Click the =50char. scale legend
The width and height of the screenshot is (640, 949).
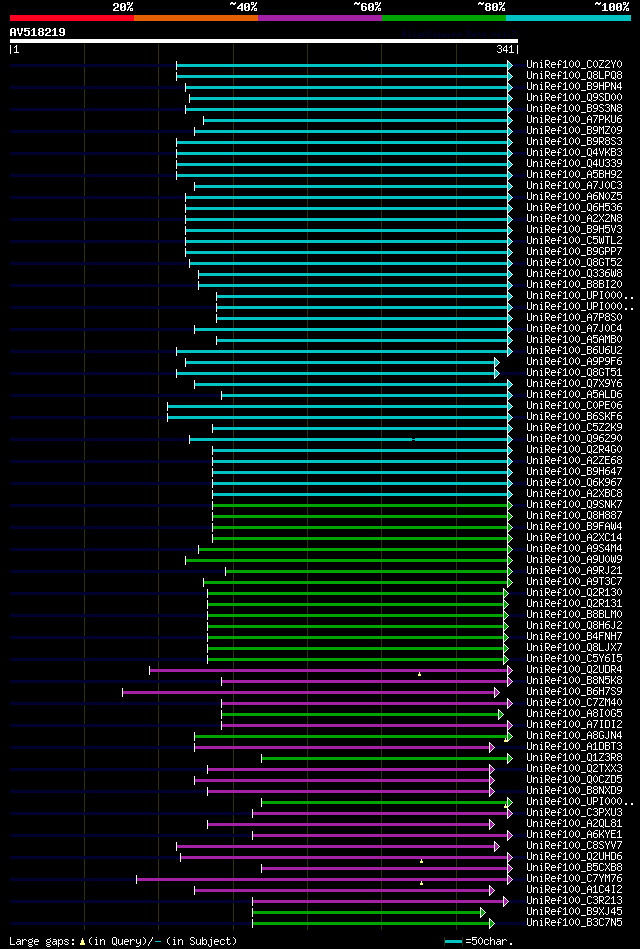pyautogui.click(x=478, y=941)
